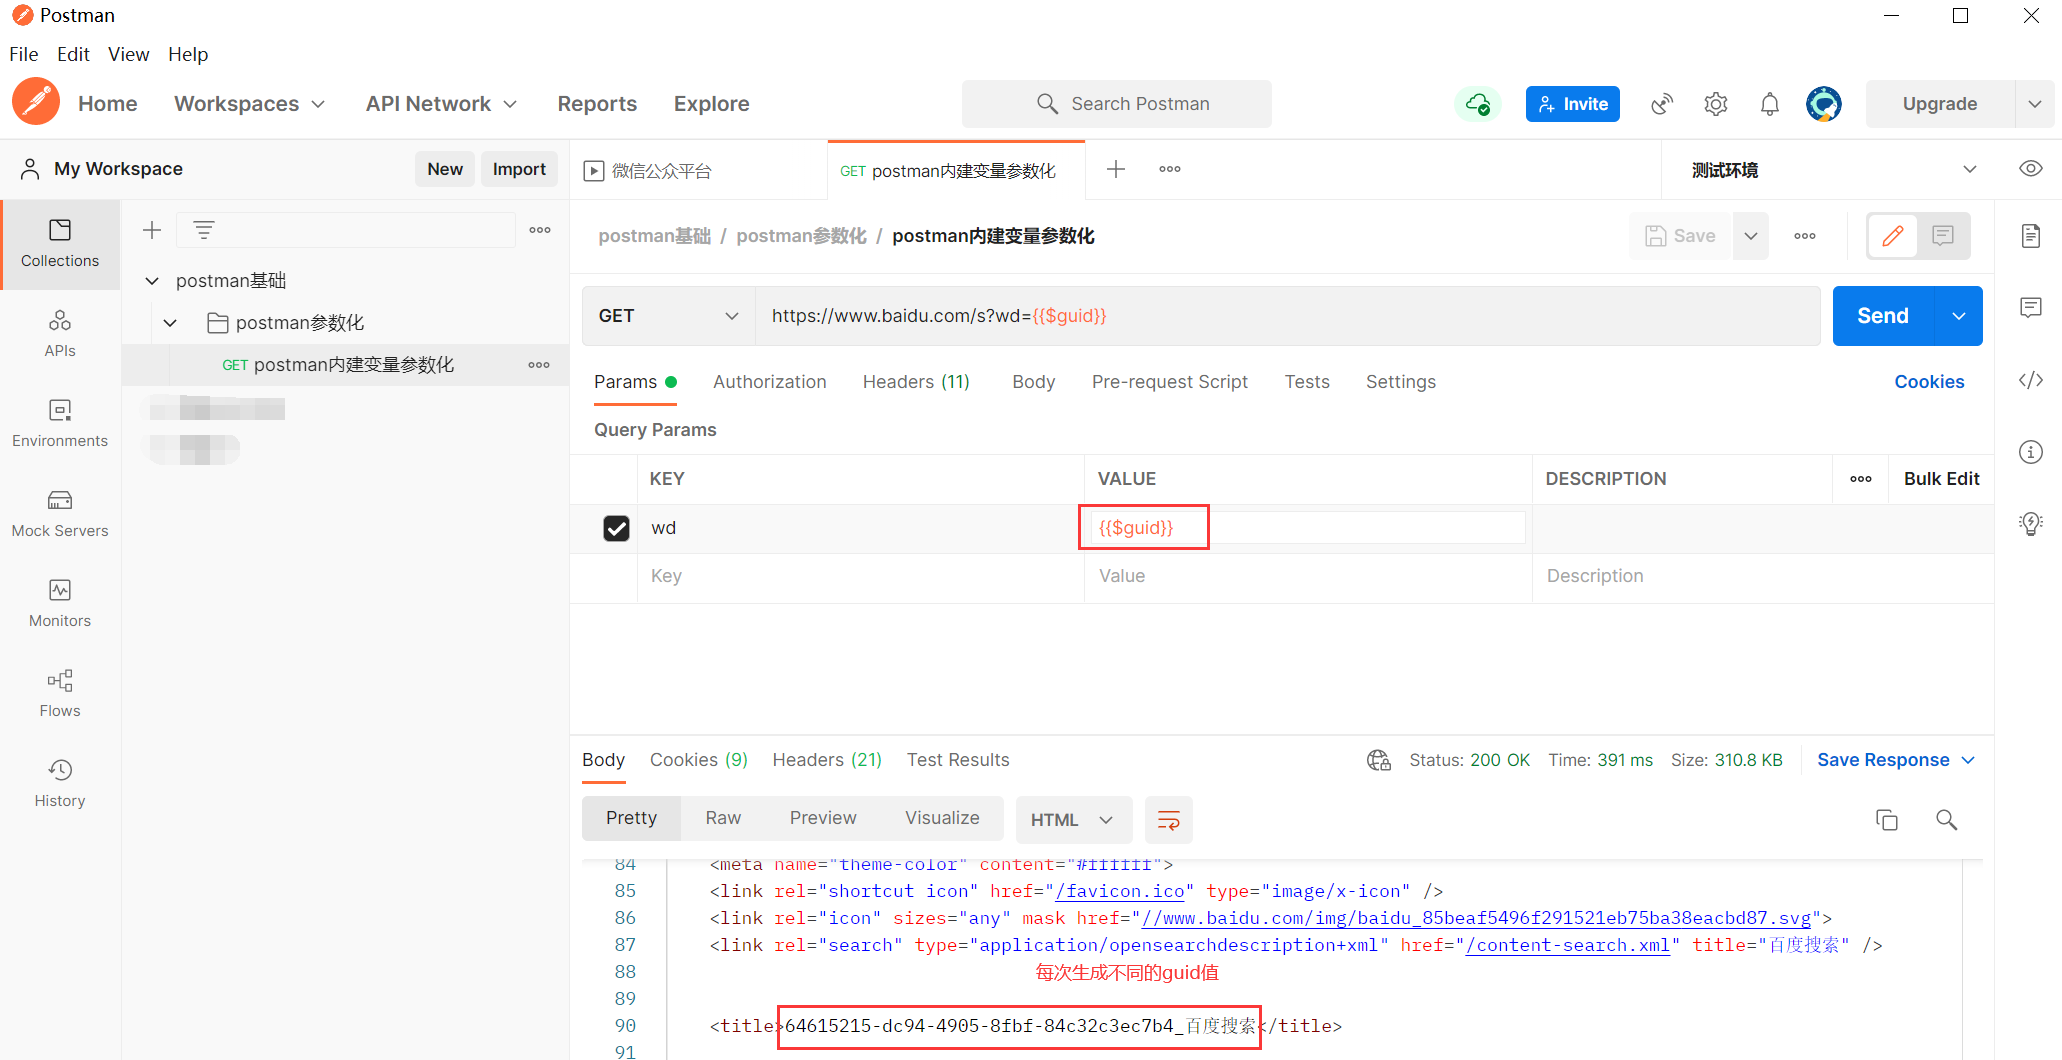The height and width of the screenshot is (1060, 2062).
Task: Open the Mock Servers sidebar panel
Action: [x=60, y=514]
